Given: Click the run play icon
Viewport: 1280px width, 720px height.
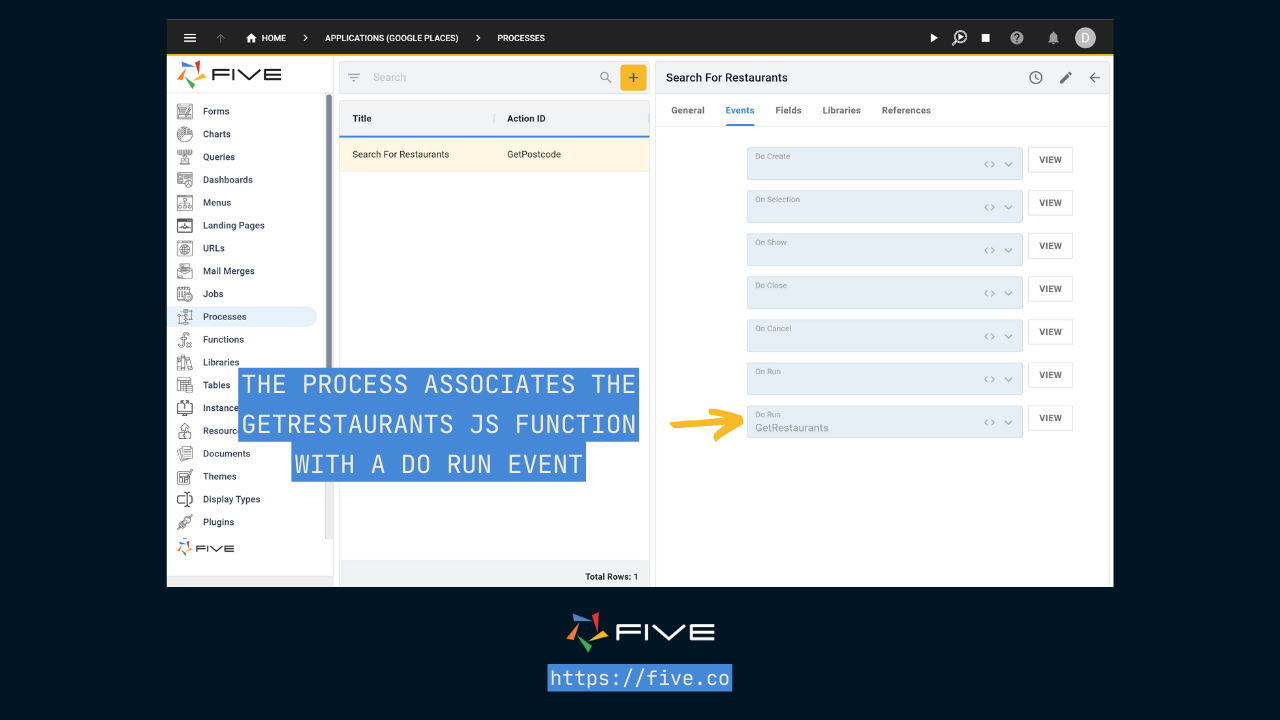Looking at the screenshot, I should [x=934, y=38].
